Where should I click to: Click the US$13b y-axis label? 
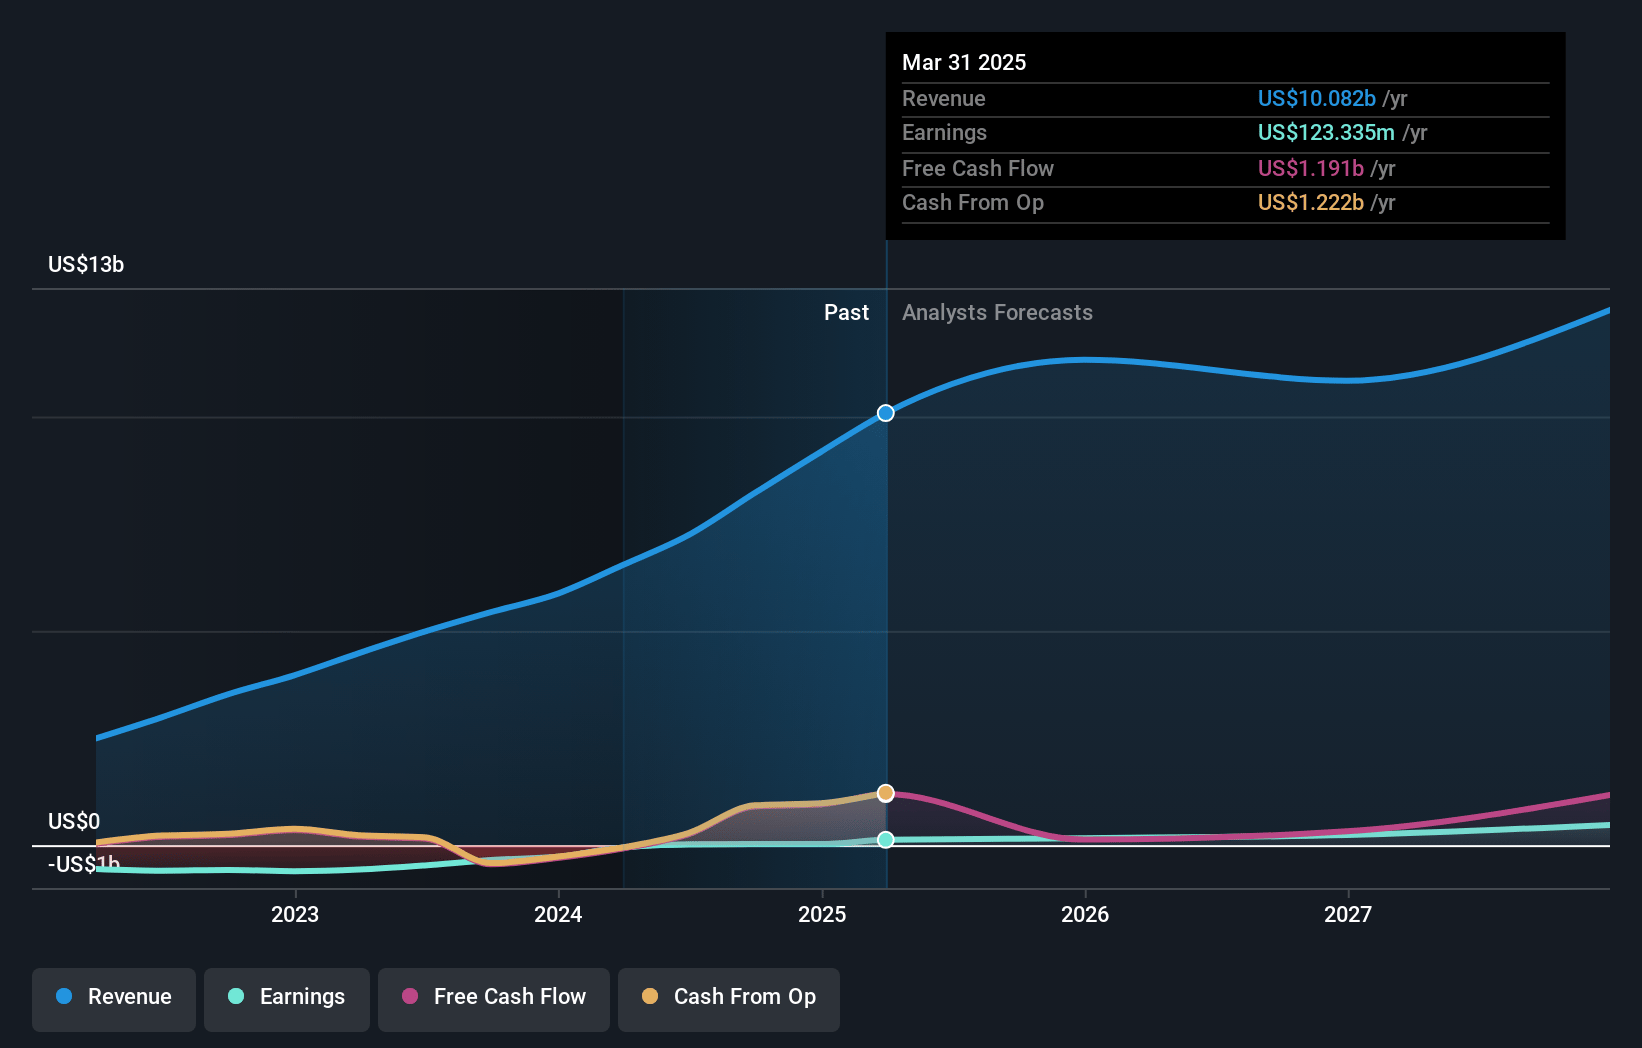(86, 264)
